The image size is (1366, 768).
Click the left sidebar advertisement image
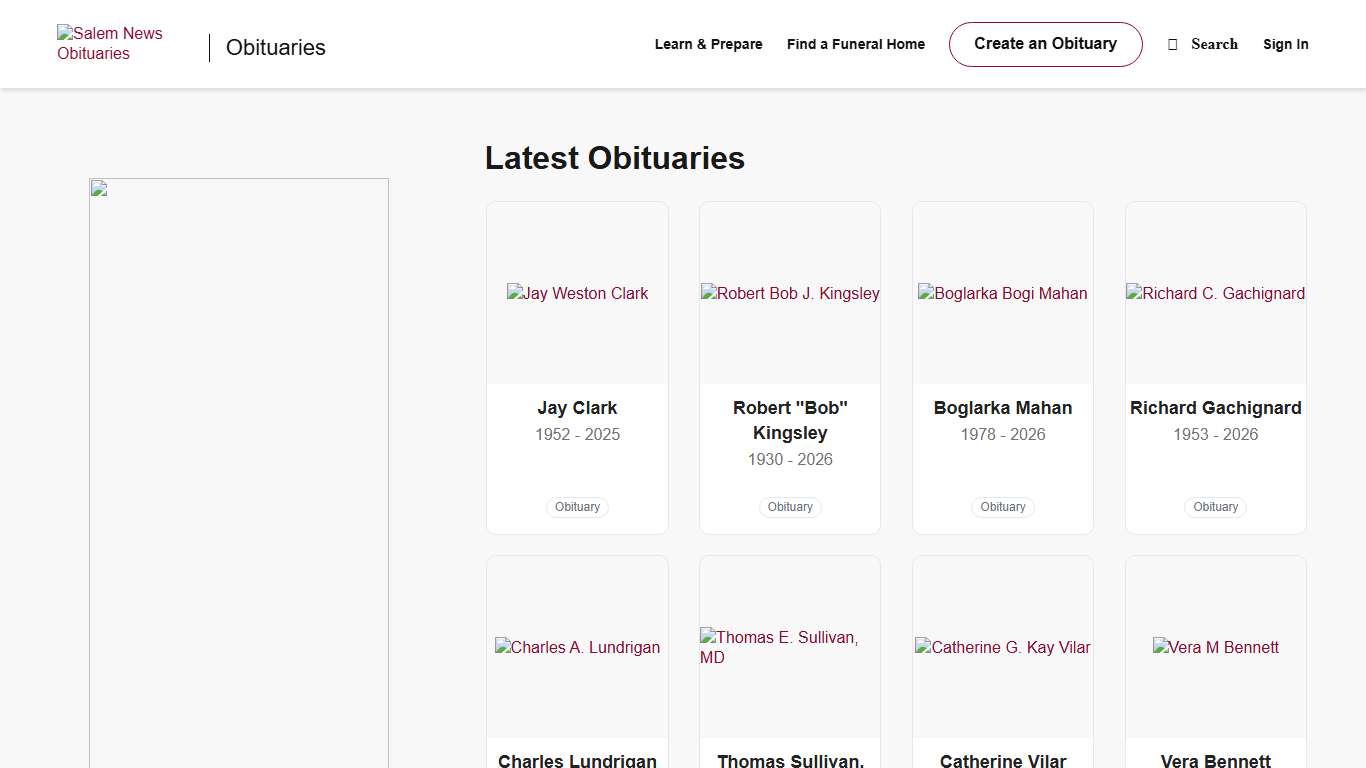tap(239, 470)
